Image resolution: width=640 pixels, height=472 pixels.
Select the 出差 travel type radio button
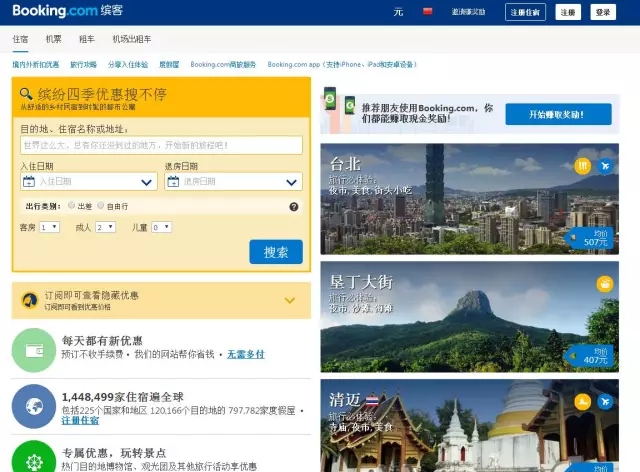[x=71, y=205]
